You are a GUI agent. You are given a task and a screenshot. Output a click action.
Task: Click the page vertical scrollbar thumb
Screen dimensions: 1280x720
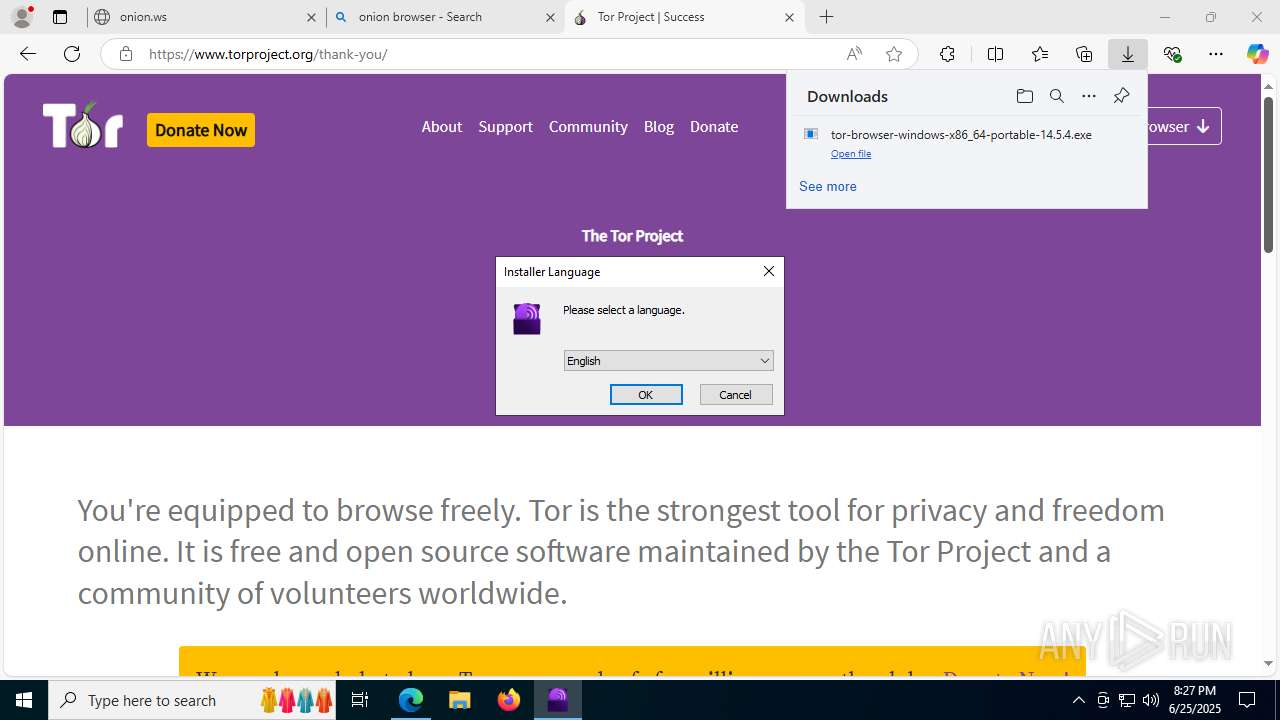click(x=1268, y=173)
